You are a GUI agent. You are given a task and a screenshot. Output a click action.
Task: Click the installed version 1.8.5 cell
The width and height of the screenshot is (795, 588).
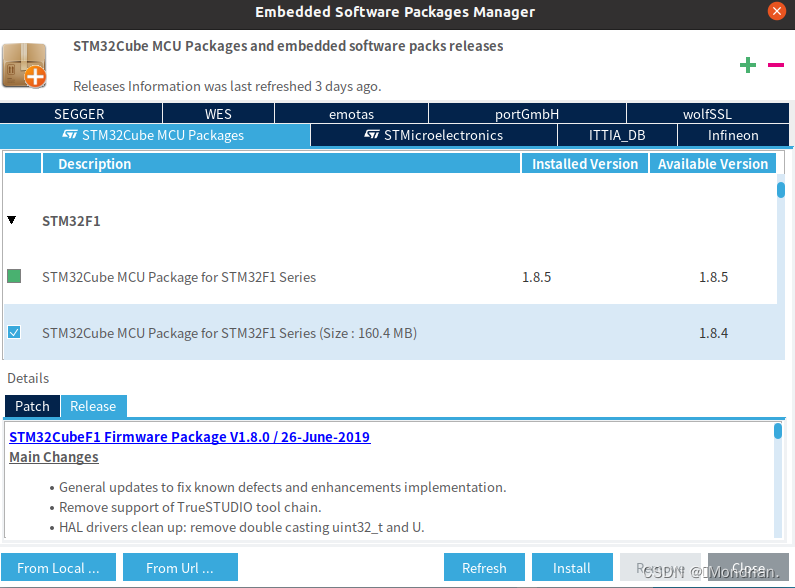coord(536,277)
